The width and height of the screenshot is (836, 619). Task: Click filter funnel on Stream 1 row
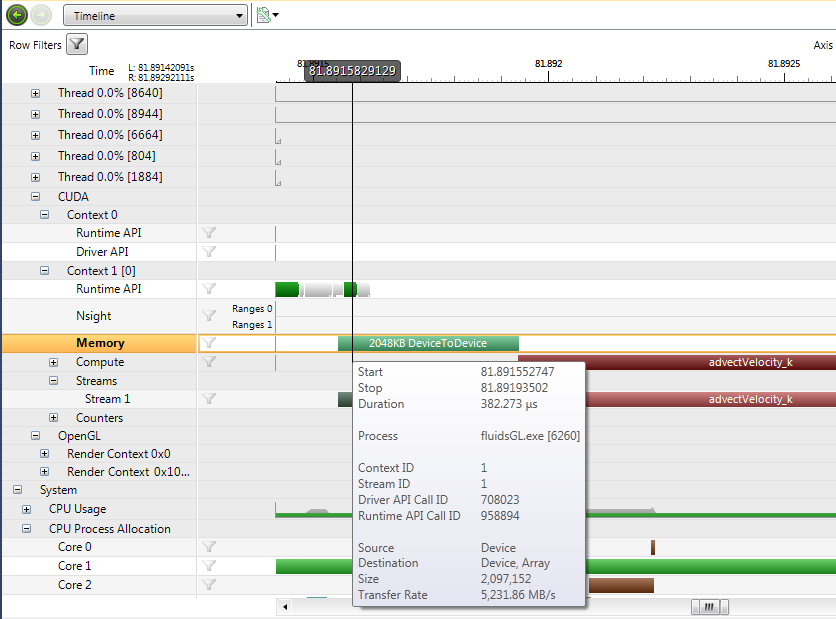tap(209, 399)
